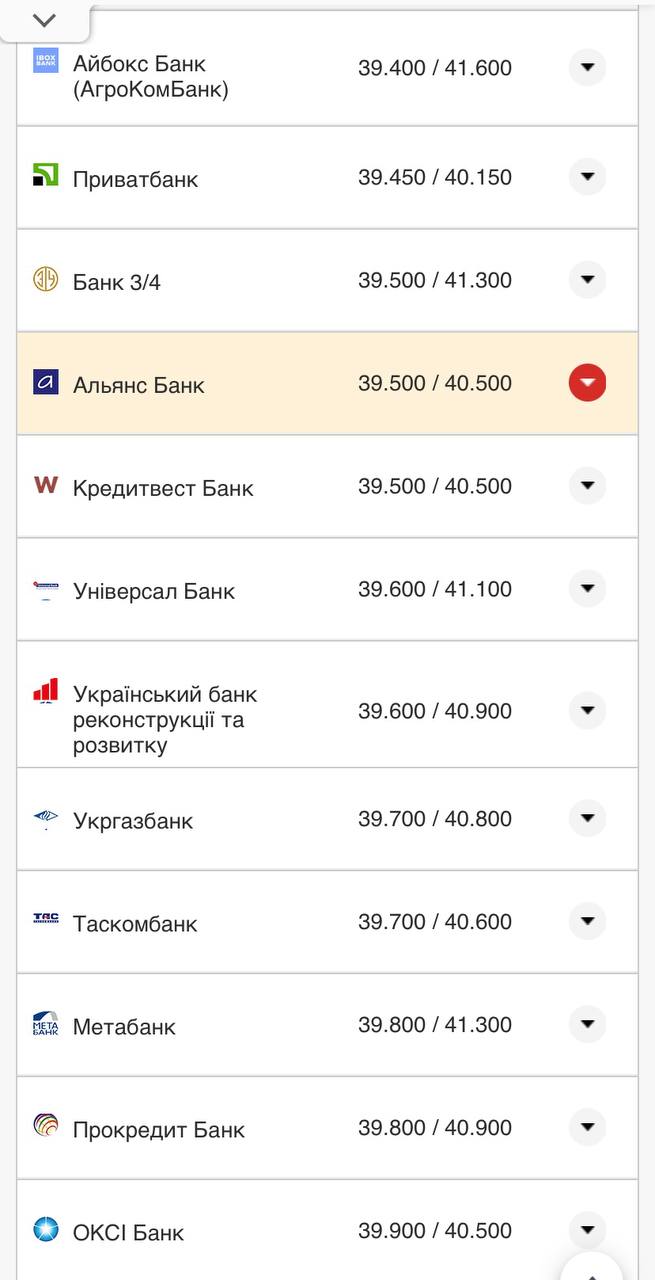655x1280 pixels.
Task: Click the Метабанк logo icon
Action: [x=45, y=1023]
